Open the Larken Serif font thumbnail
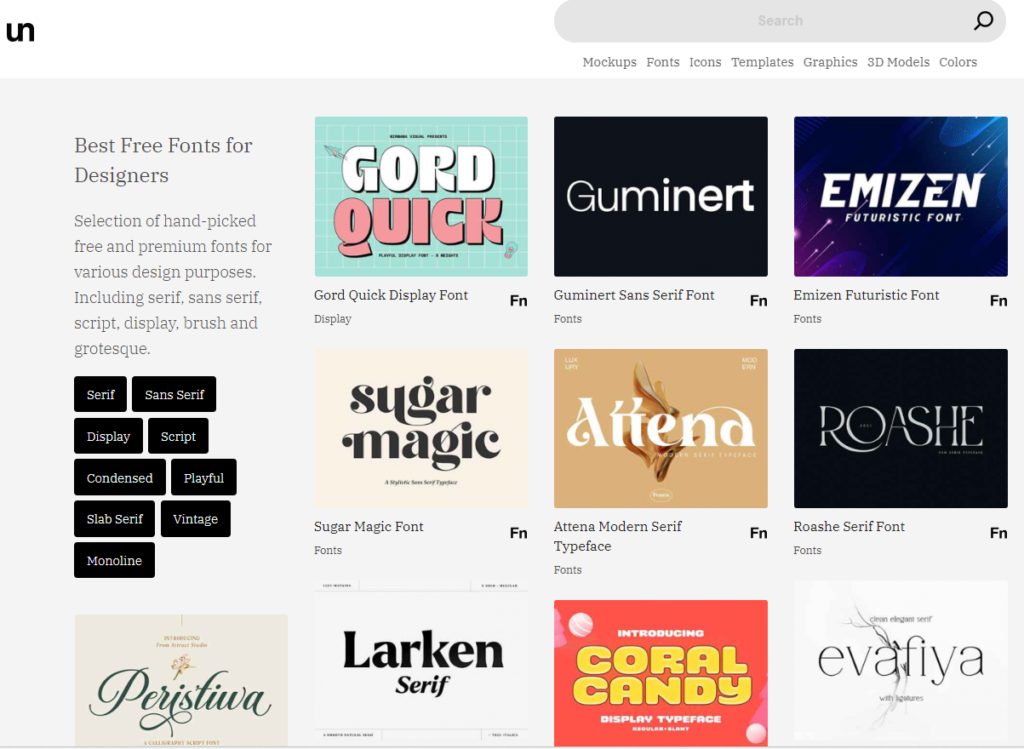Viewport: 1024px width, 749px height. pyautogui.click(x=421, y=664)
